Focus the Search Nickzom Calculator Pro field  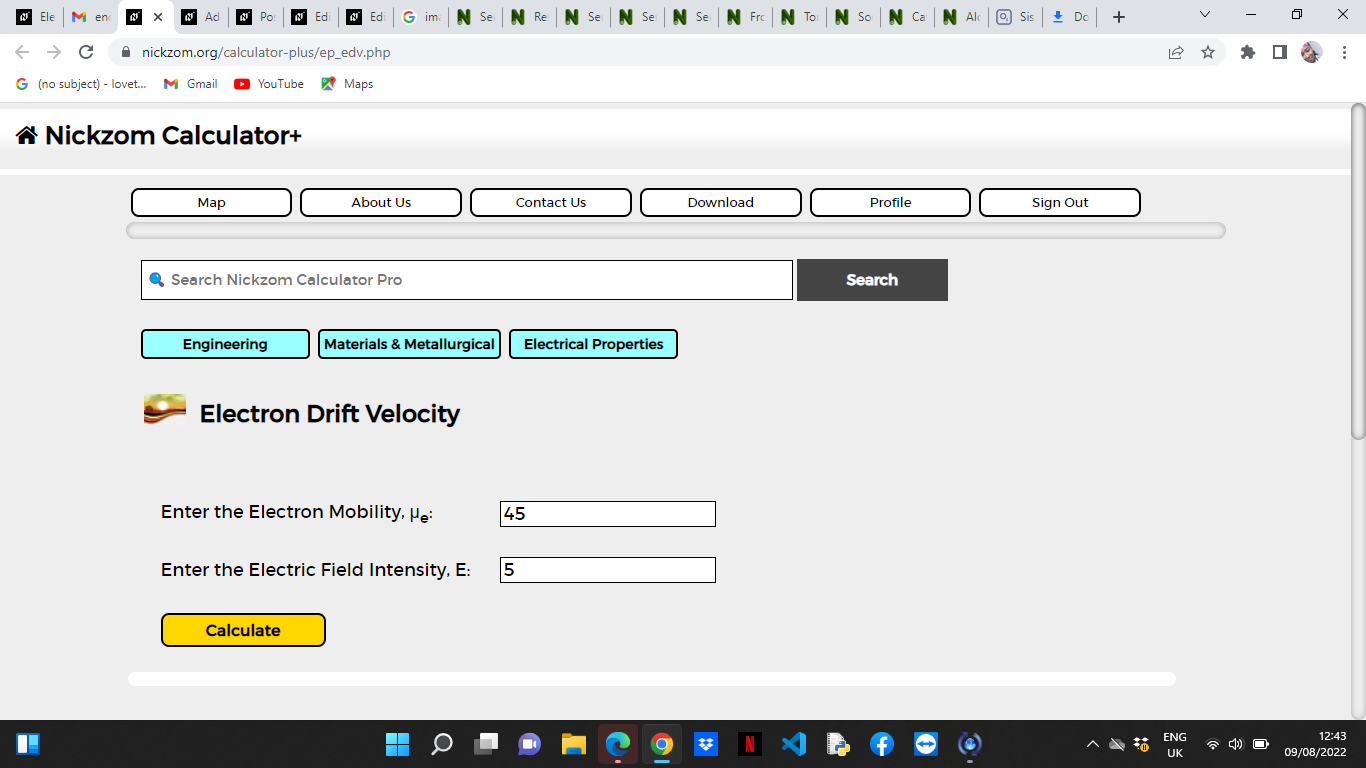[x=467, y=280]
